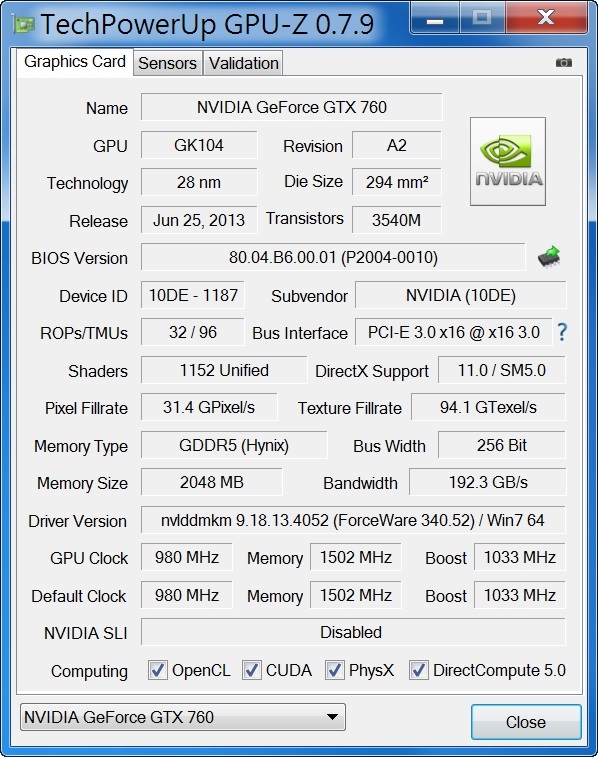Click the Name field showing GeForce GTX 760
Image resolution: width=598 pixels, height=757 pixels.
tap(292, 107)
